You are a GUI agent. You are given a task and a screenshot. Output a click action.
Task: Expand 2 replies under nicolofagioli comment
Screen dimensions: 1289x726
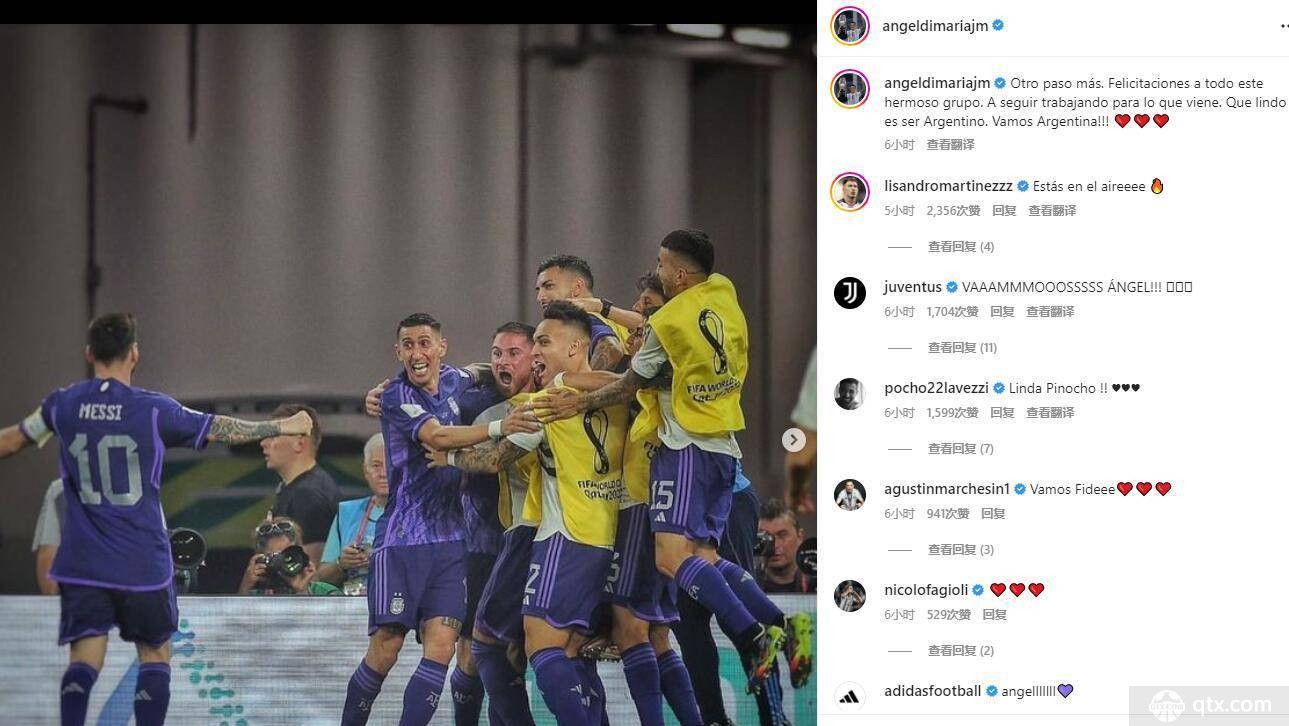click(x=960, y=651)
